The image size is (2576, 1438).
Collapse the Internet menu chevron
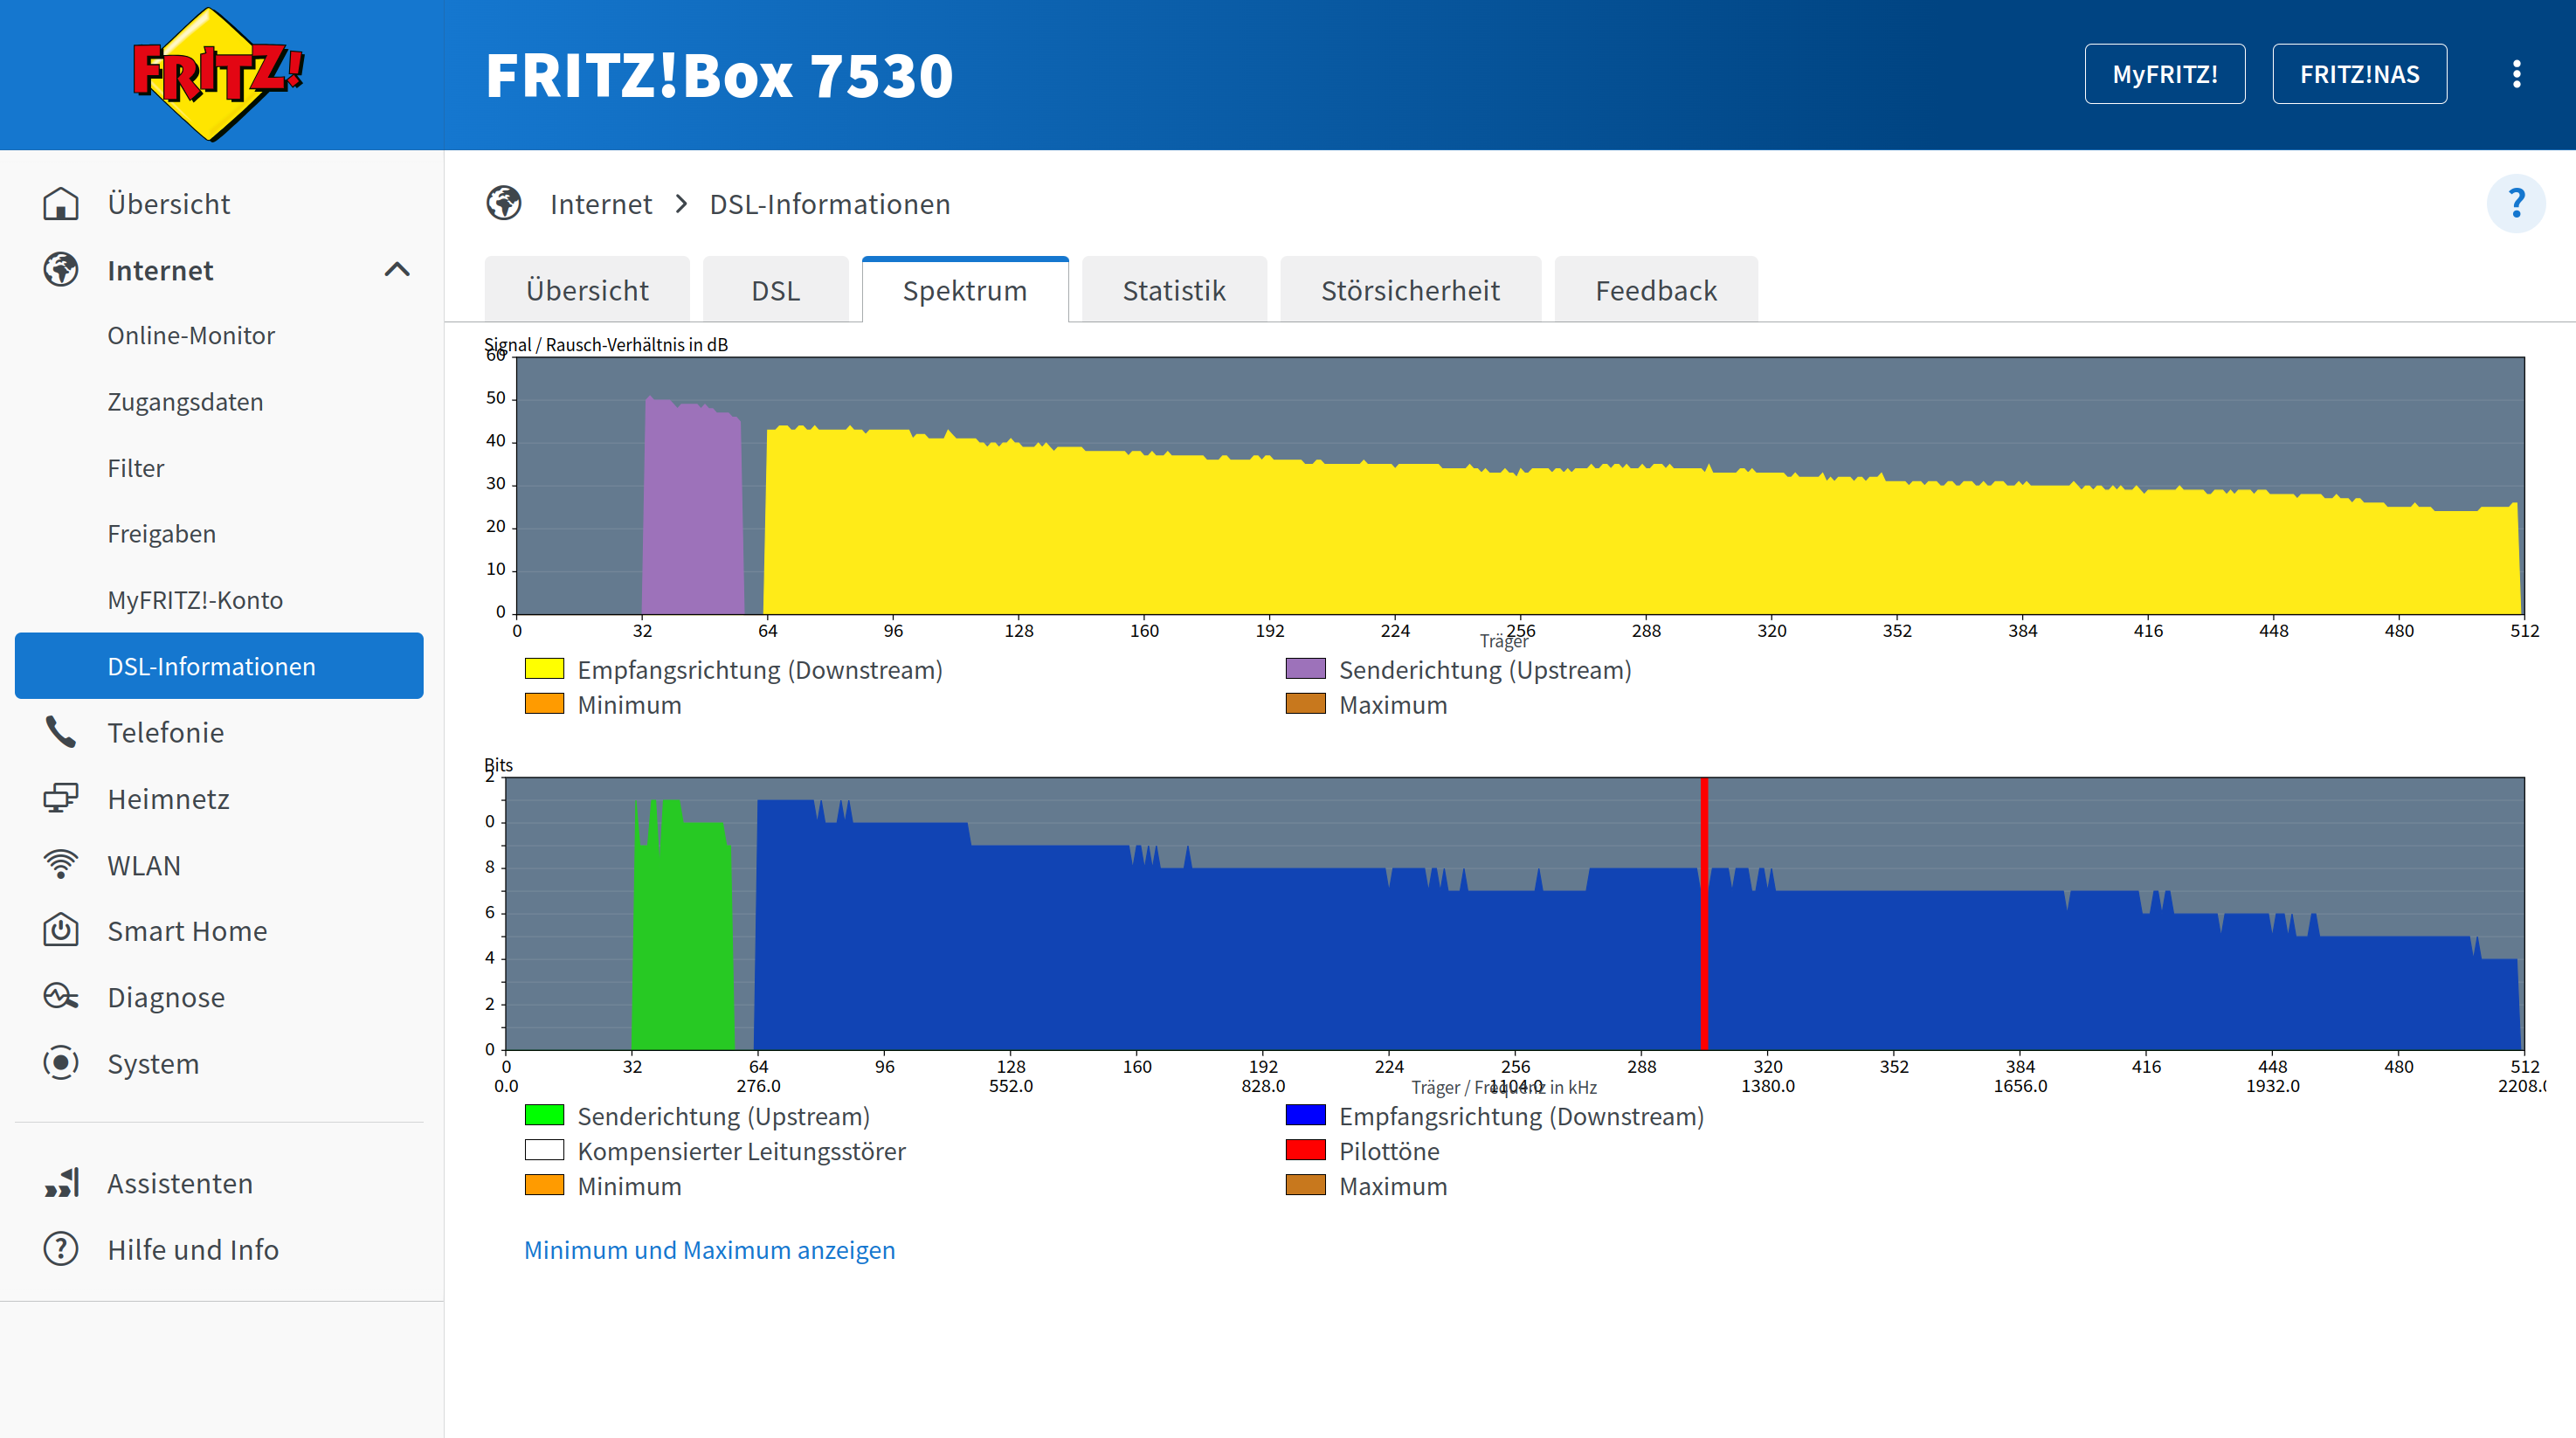click(x=397, y=269)
